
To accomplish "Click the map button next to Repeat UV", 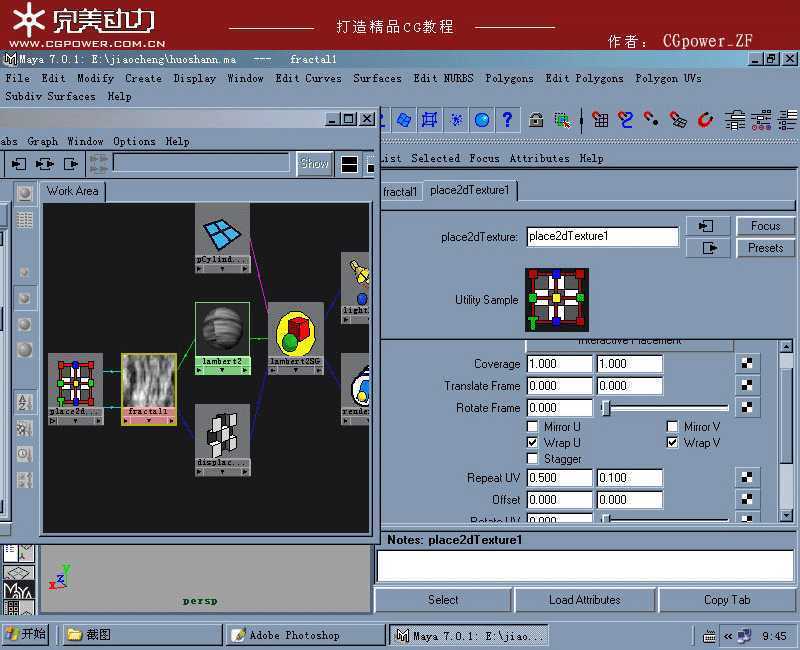I will click(747, 477).
